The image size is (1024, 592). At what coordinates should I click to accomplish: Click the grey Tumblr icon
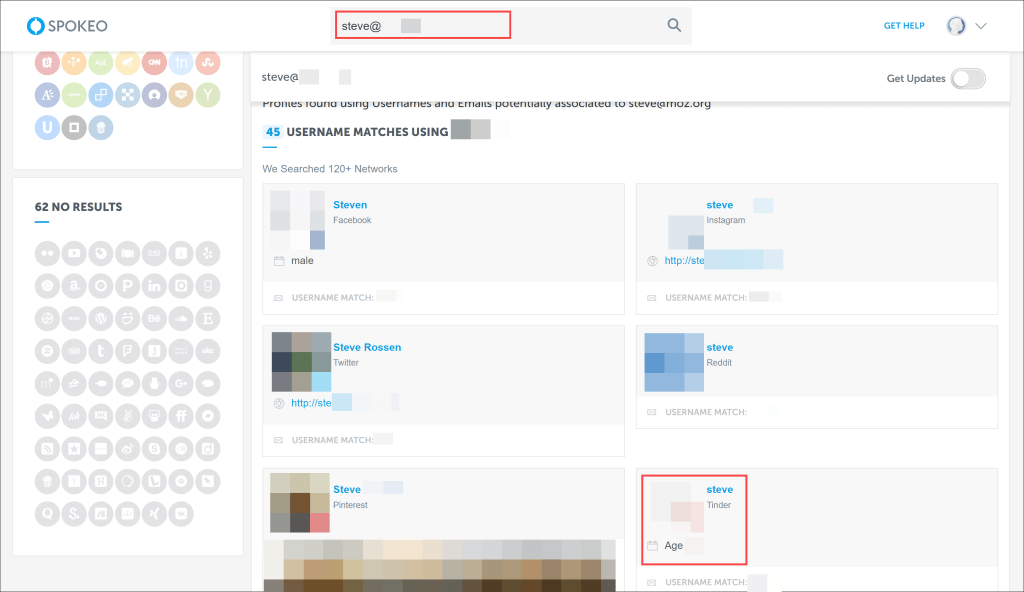pos(101,351)
